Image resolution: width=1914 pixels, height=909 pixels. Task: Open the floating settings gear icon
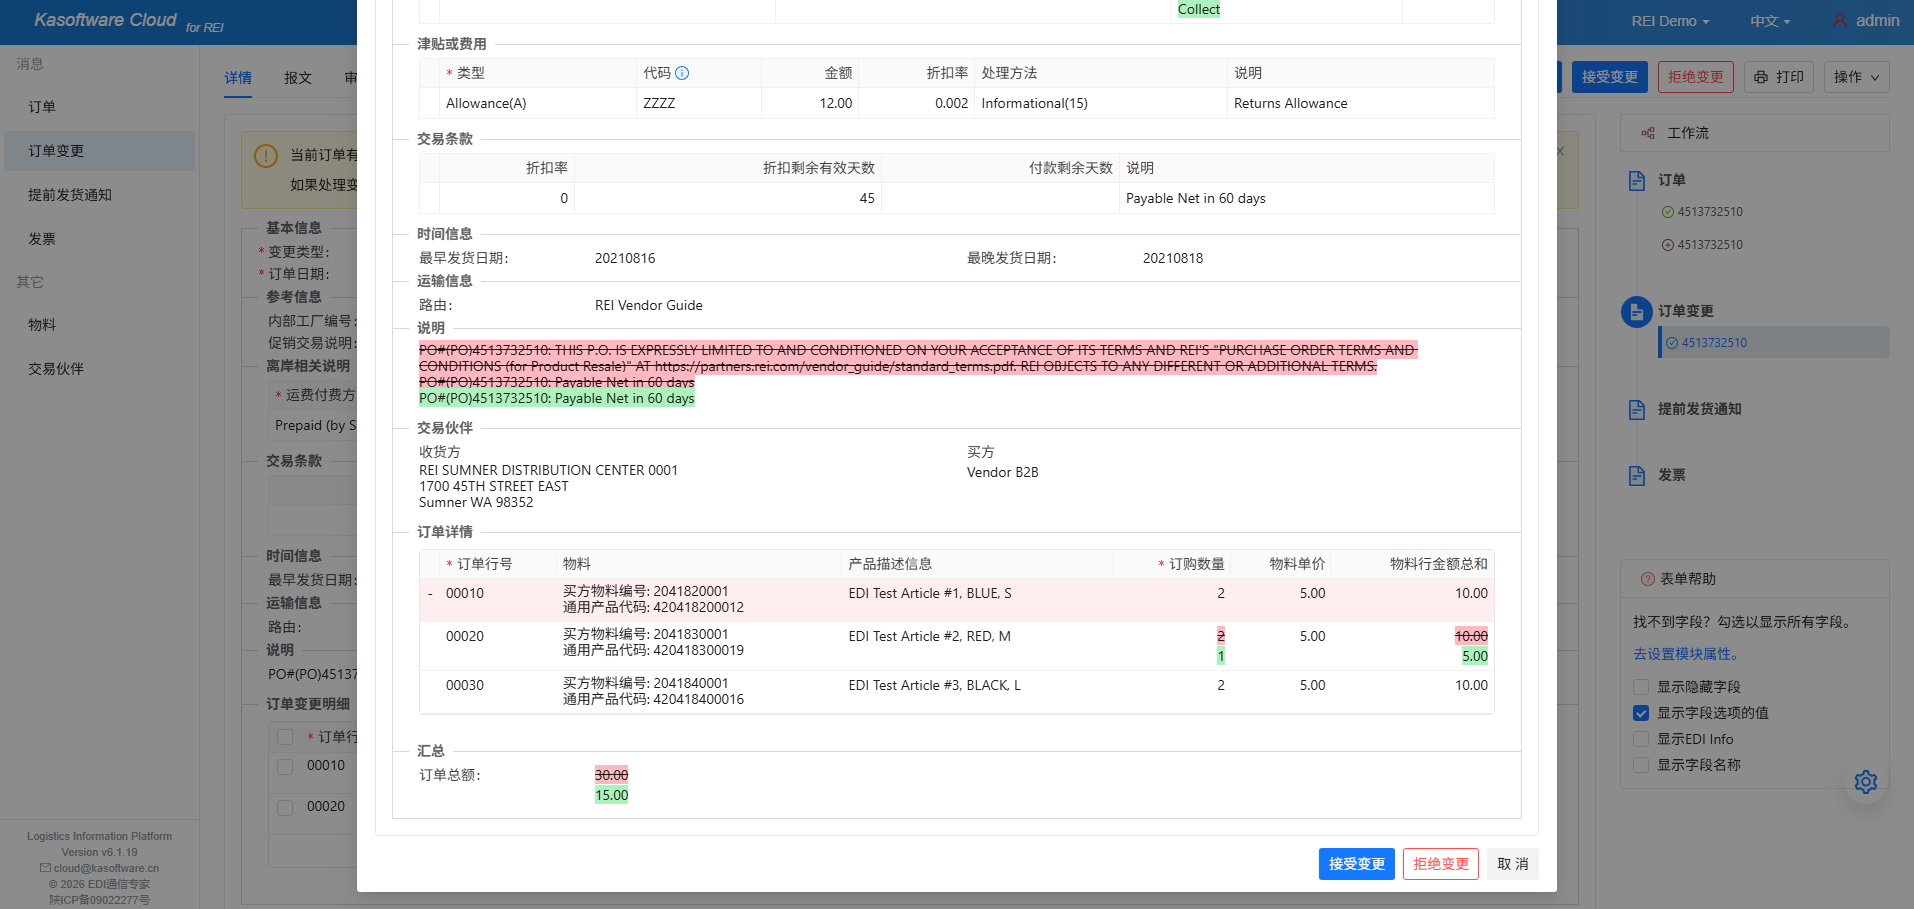[x=1865, y=782]
